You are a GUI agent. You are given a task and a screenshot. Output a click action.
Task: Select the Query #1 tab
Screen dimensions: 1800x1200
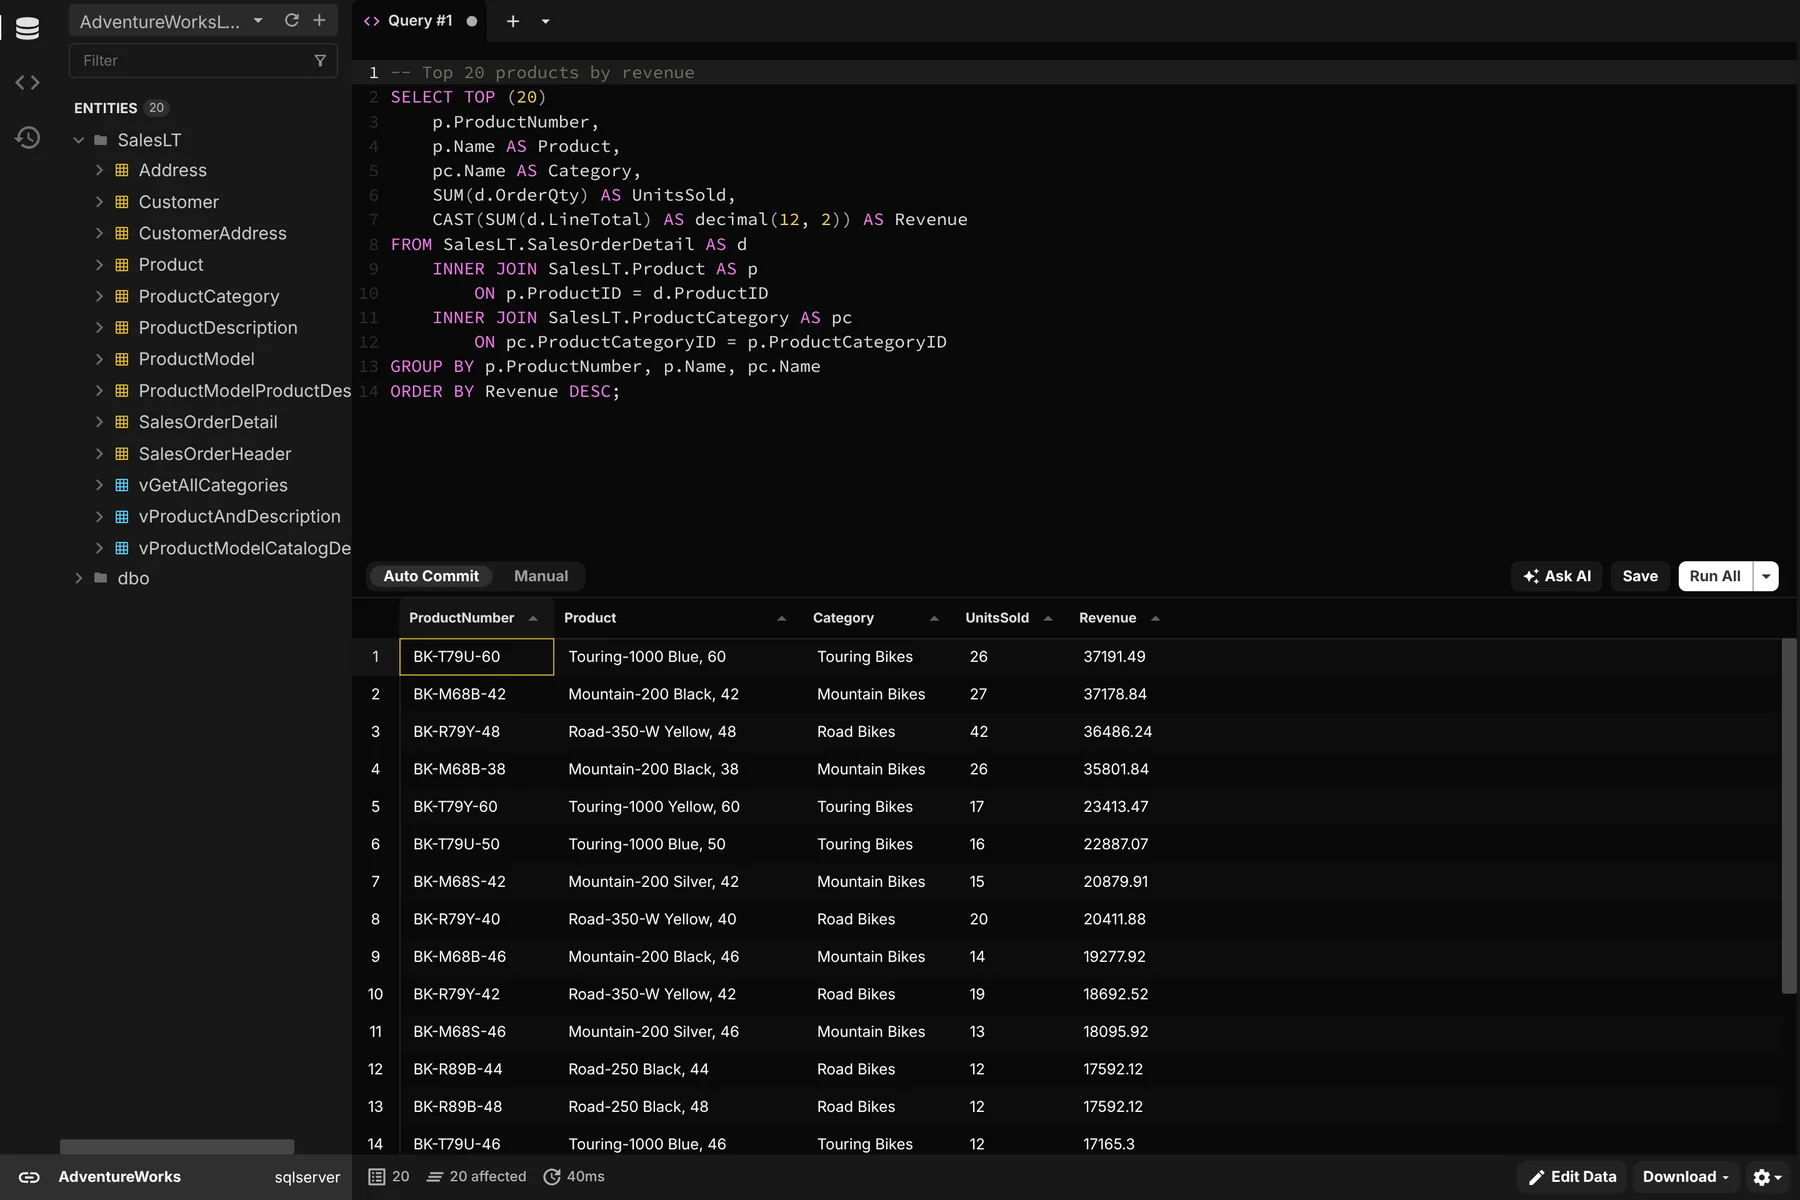pos(420,21)
